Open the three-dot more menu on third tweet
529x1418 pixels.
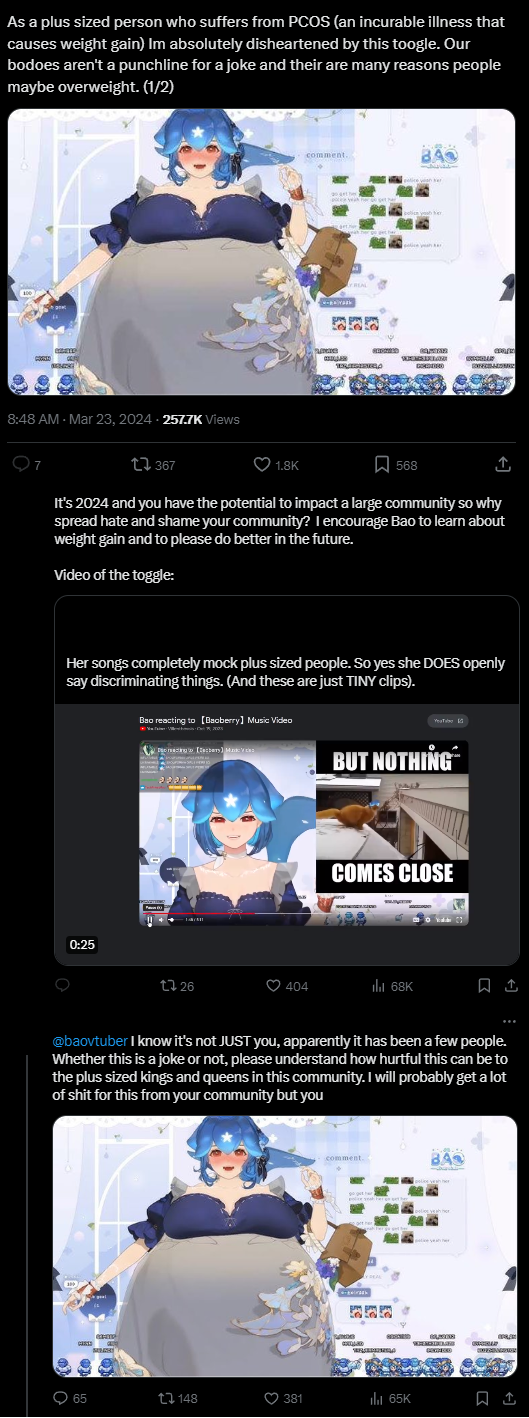pyautogui.click(x=510, y=1020)
